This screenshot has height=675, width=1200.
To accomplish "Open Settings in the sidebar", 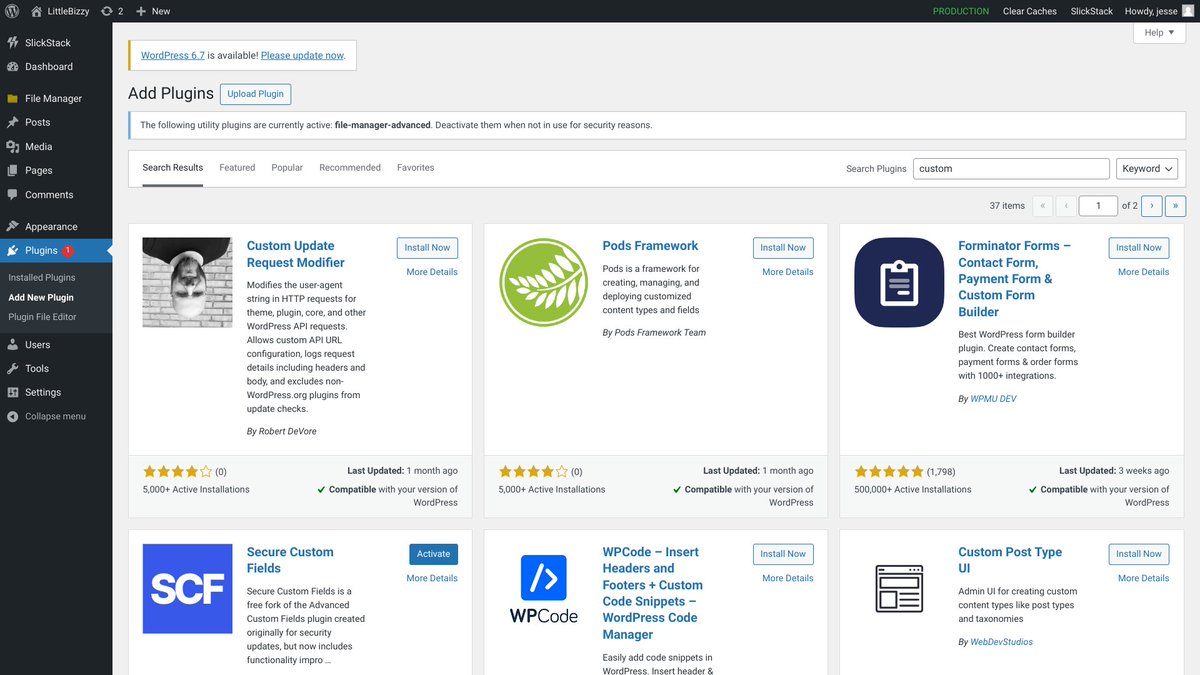I will point(56,393).
